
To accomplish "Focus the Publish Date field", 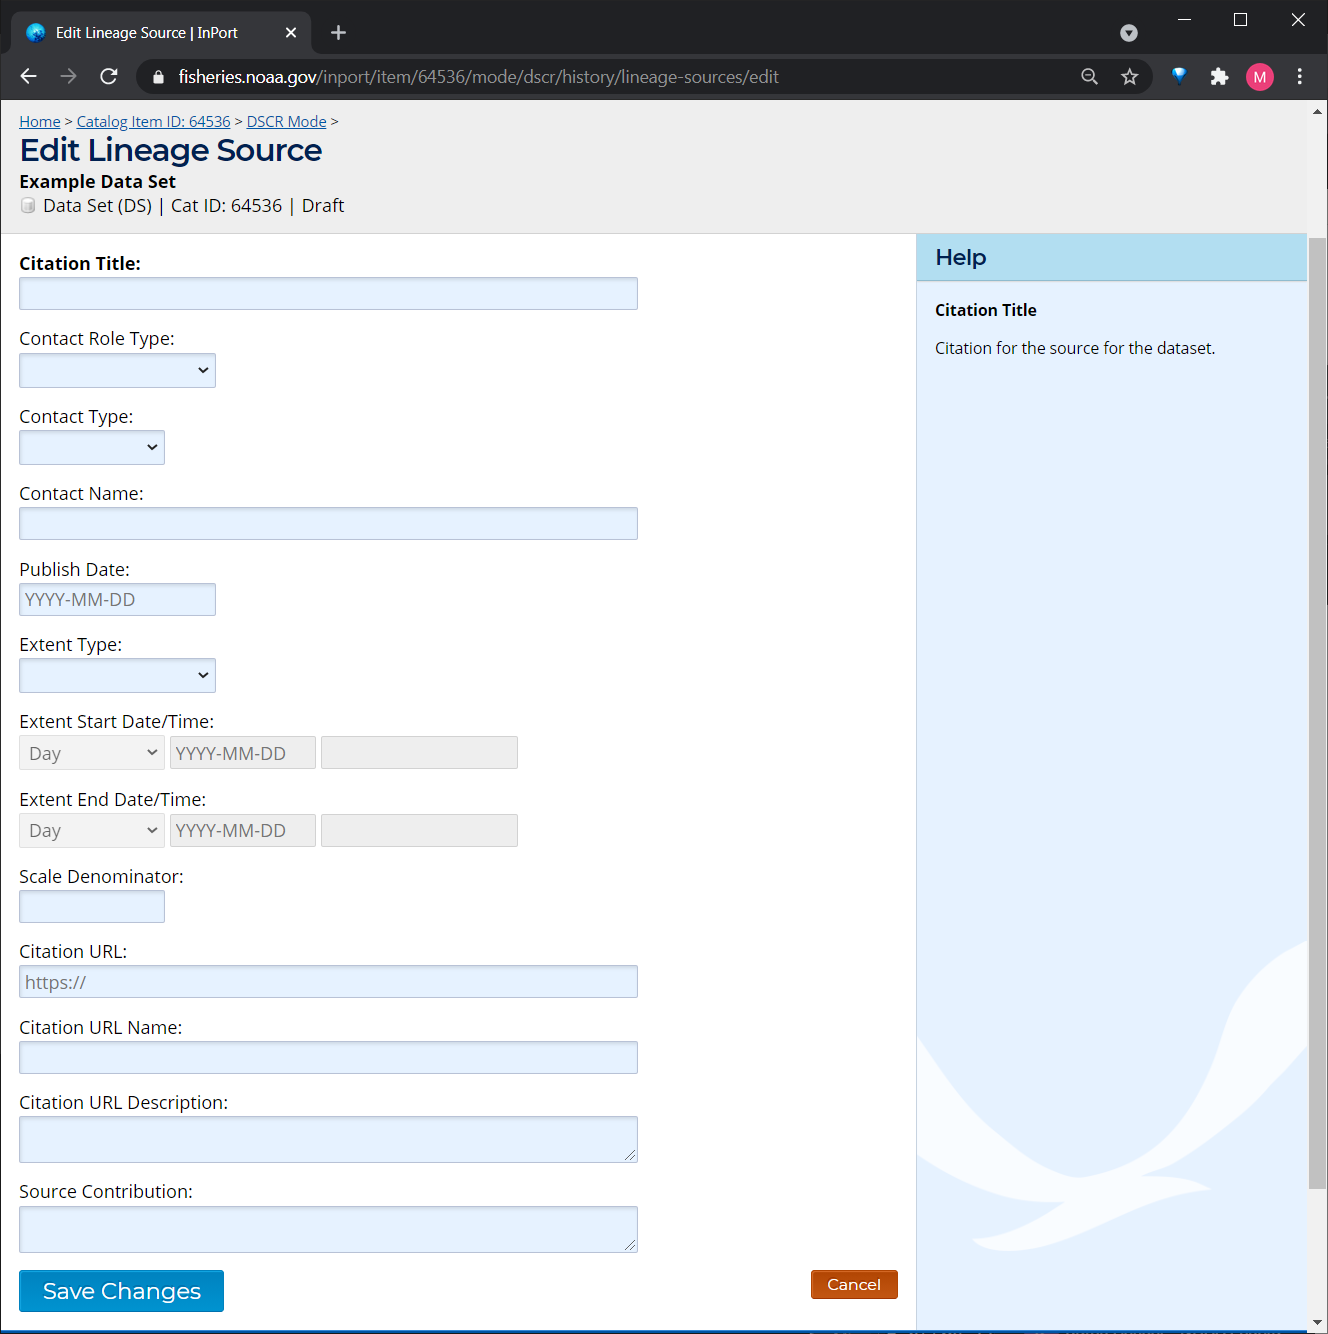I will [117, 599].
